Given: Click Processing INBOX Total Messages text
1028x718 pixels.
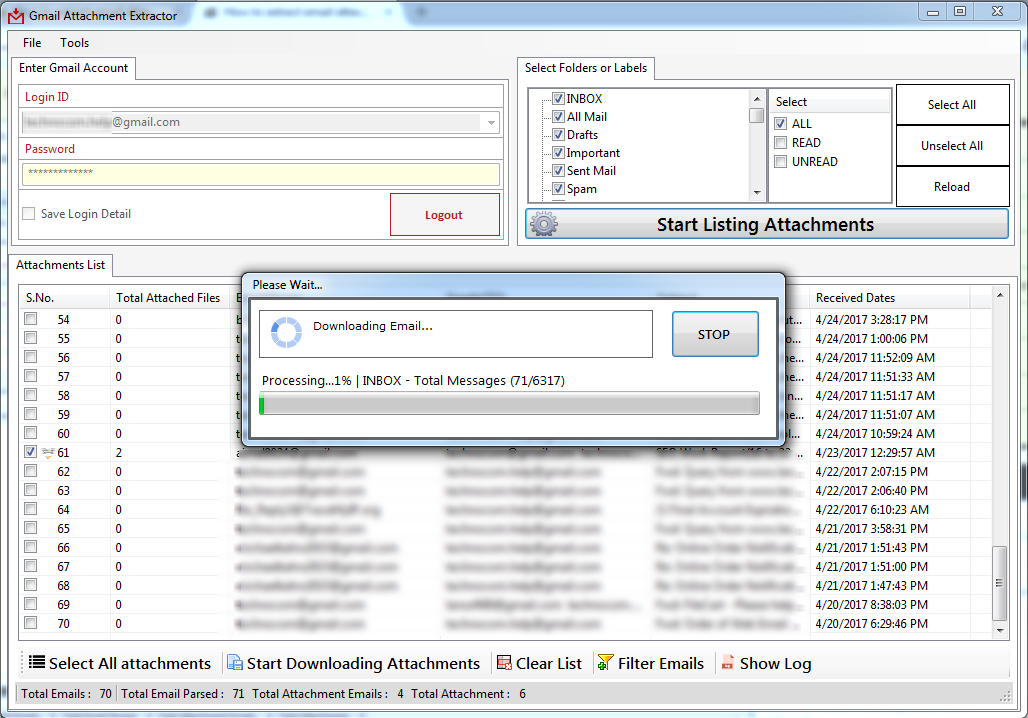Looking at the screenshot, I should 413,380.
